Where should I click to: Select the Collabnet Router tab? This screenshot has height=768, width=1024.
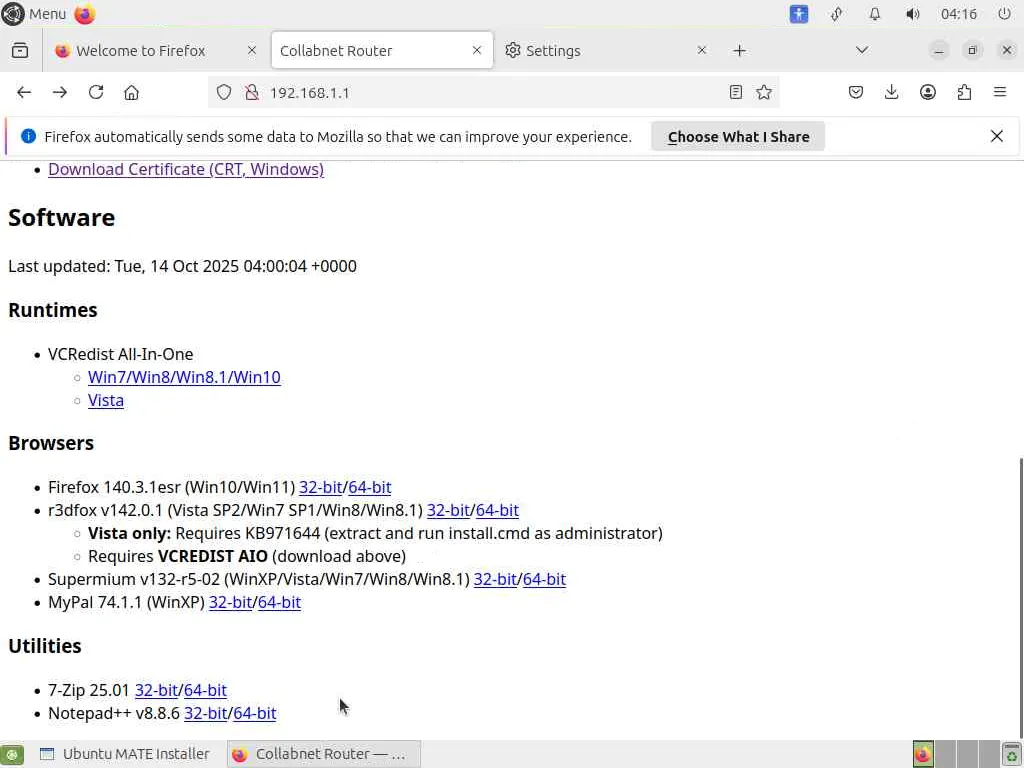[382, 50]
